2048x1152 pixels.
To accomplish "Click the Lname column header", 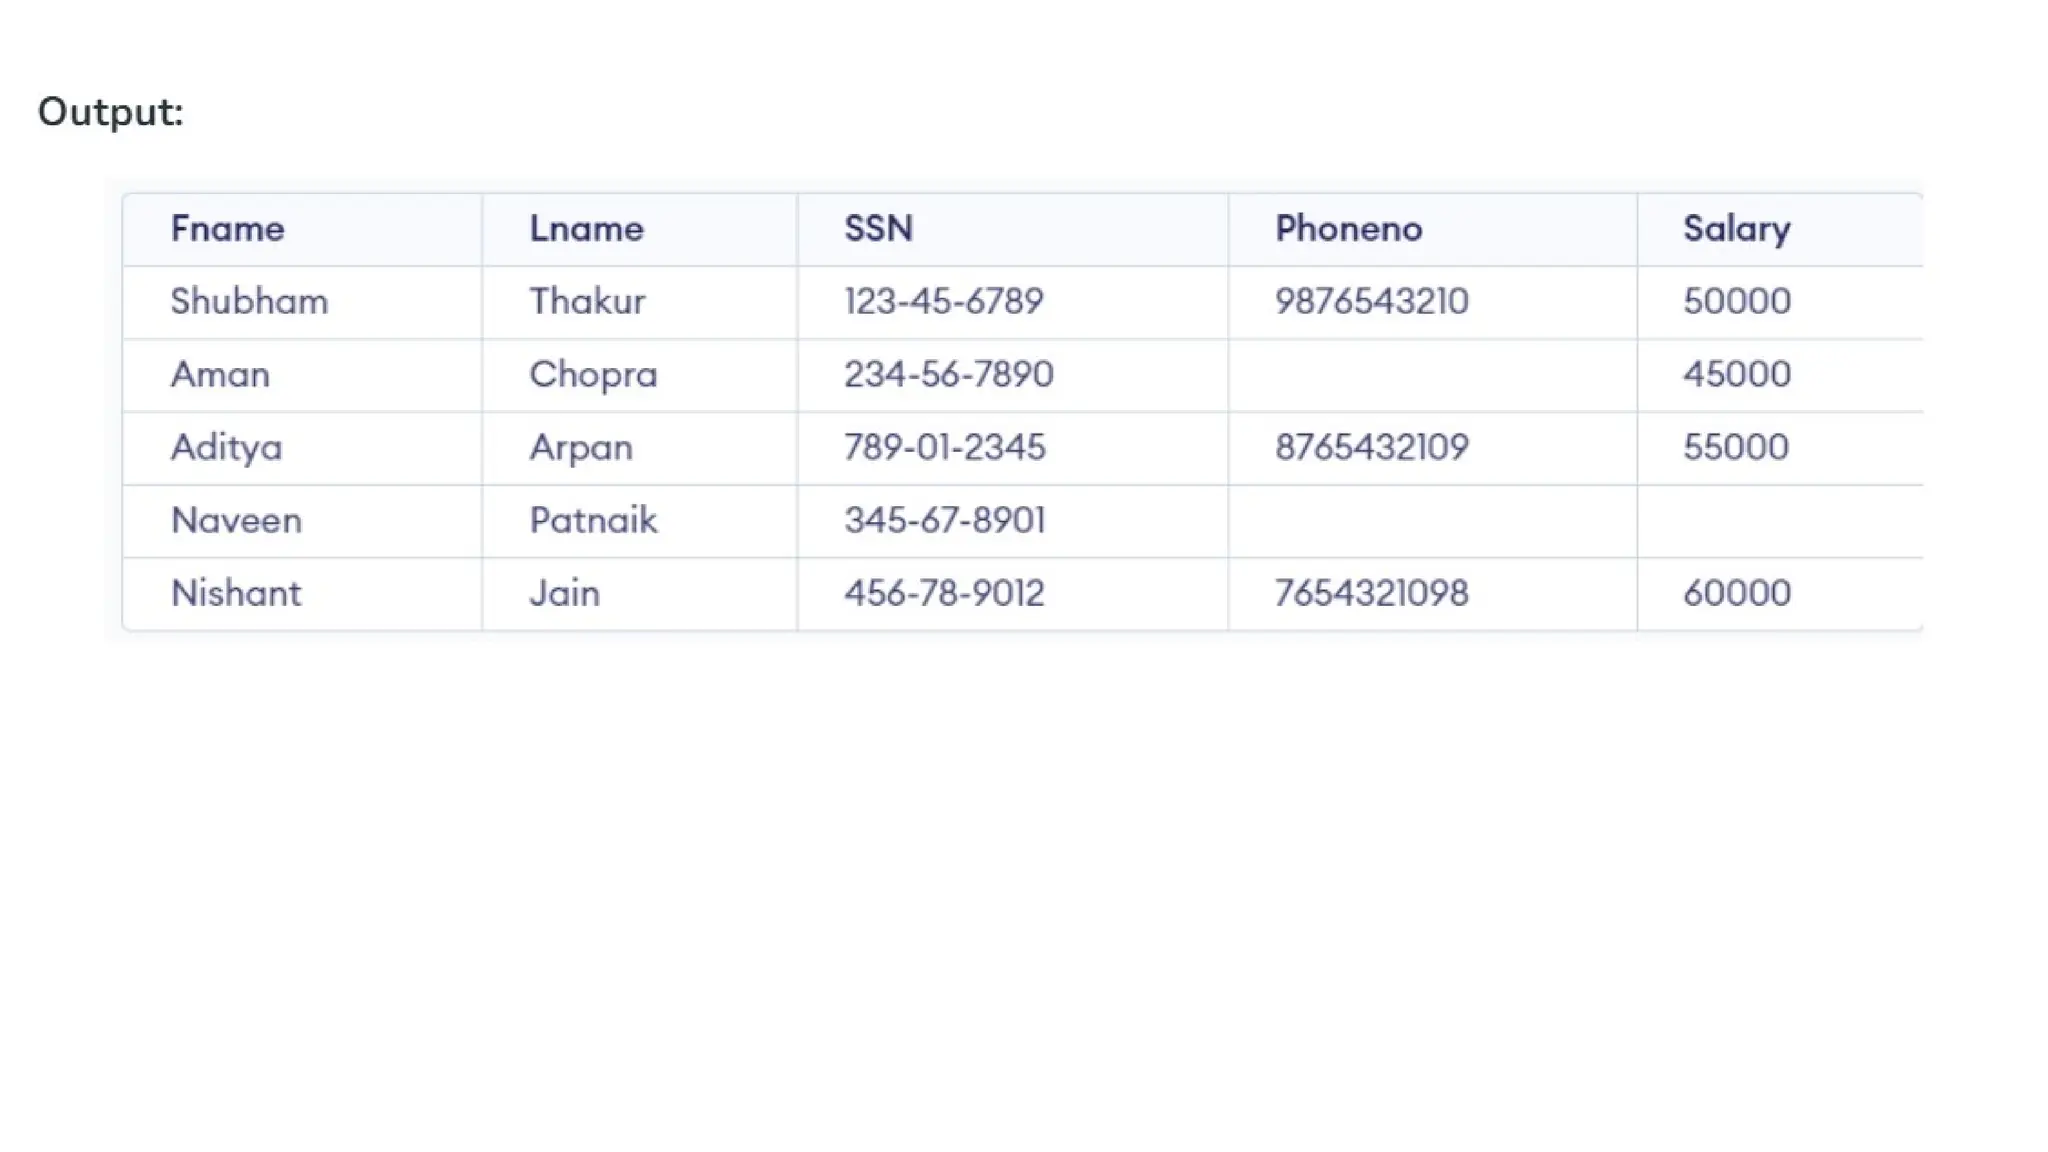I will tap(586, 229).
